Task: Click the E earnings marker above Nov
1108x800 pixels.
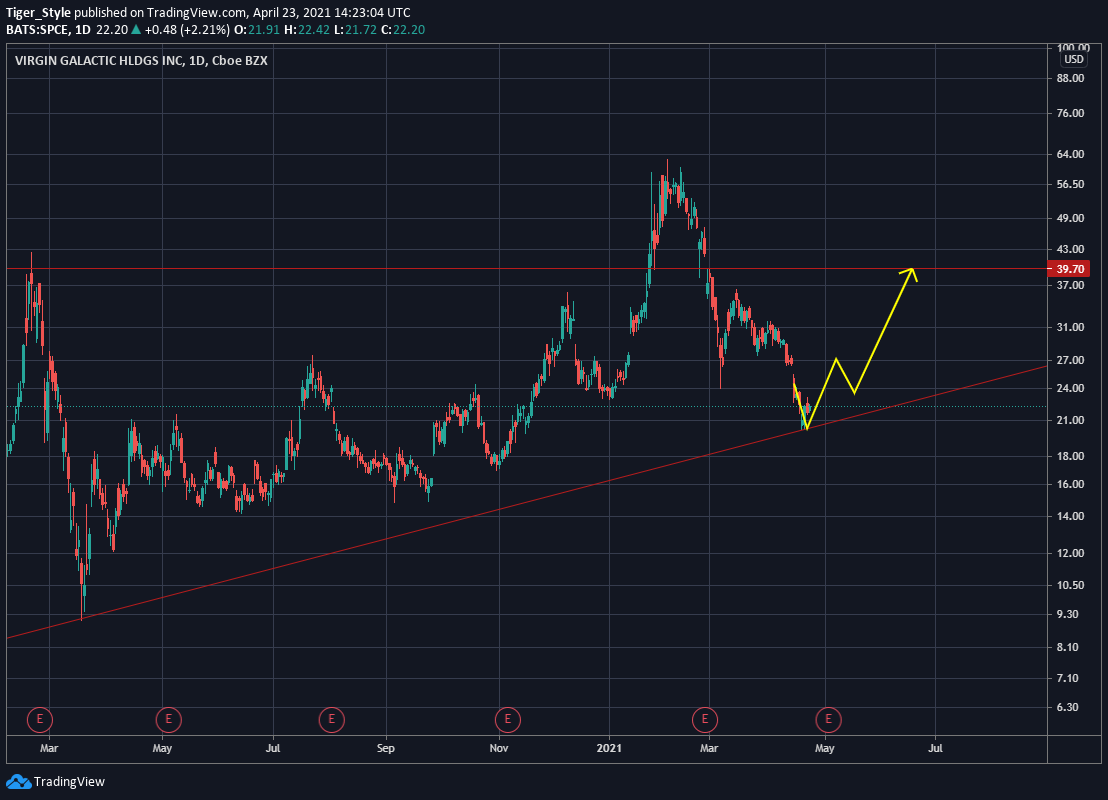Action: point(507,719)
